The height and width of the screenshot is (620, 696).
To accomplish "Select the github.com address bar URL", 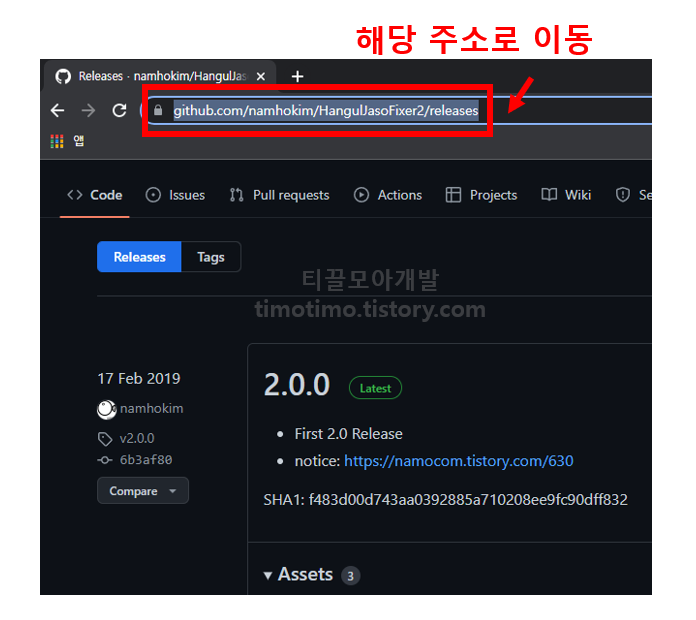I will click(x=326, y=110).
